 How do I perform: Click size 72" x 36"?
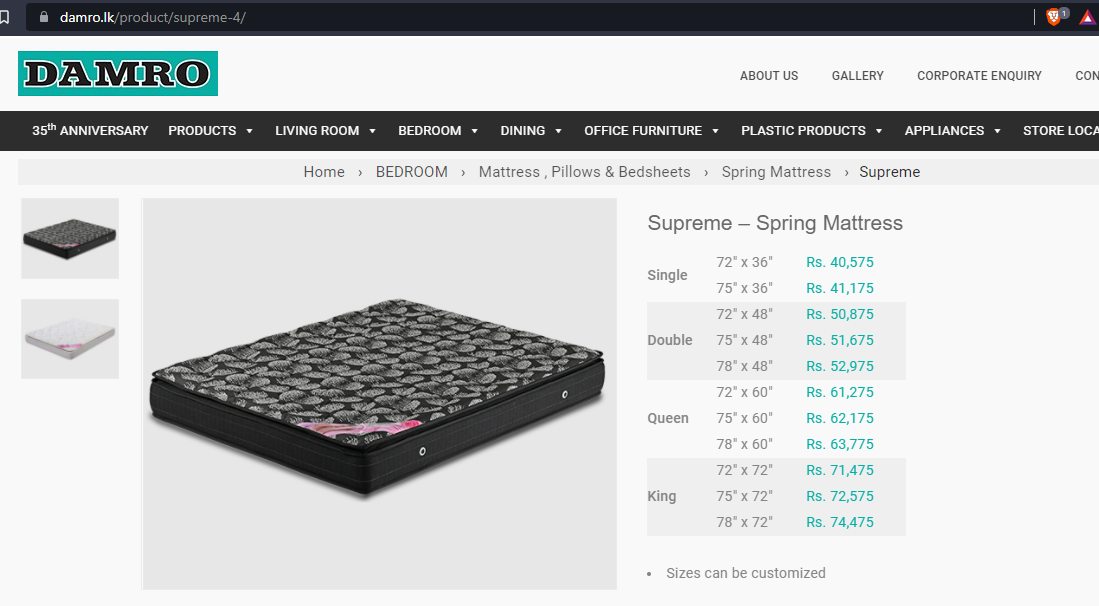tap(744, 262)
